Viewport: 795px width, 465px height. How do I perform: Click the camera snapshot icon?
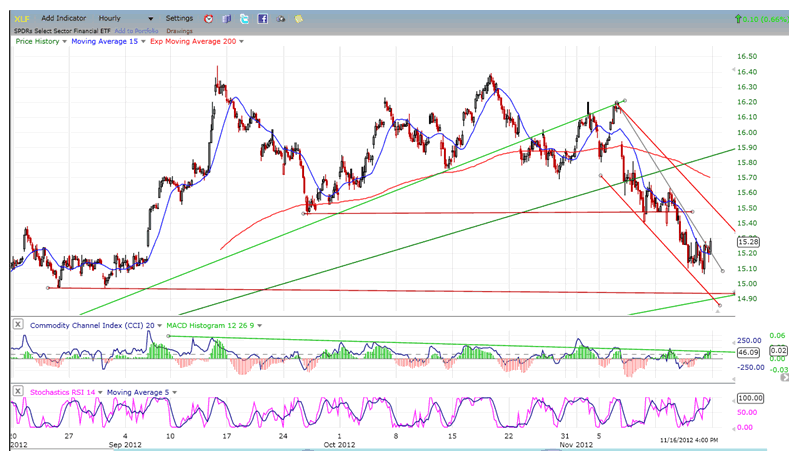tap(280, 18)
